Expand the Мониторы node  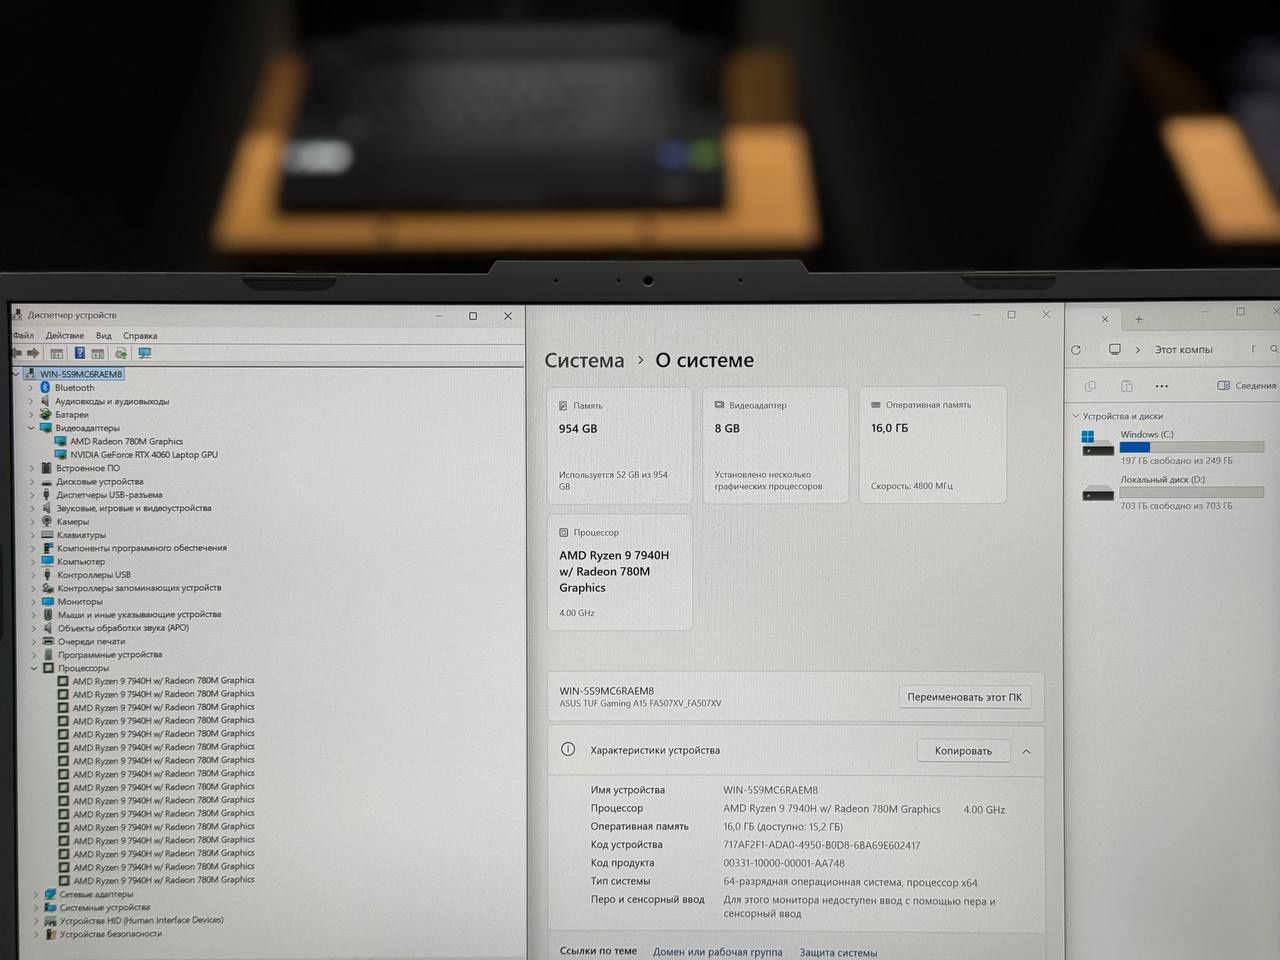[33, 602]
